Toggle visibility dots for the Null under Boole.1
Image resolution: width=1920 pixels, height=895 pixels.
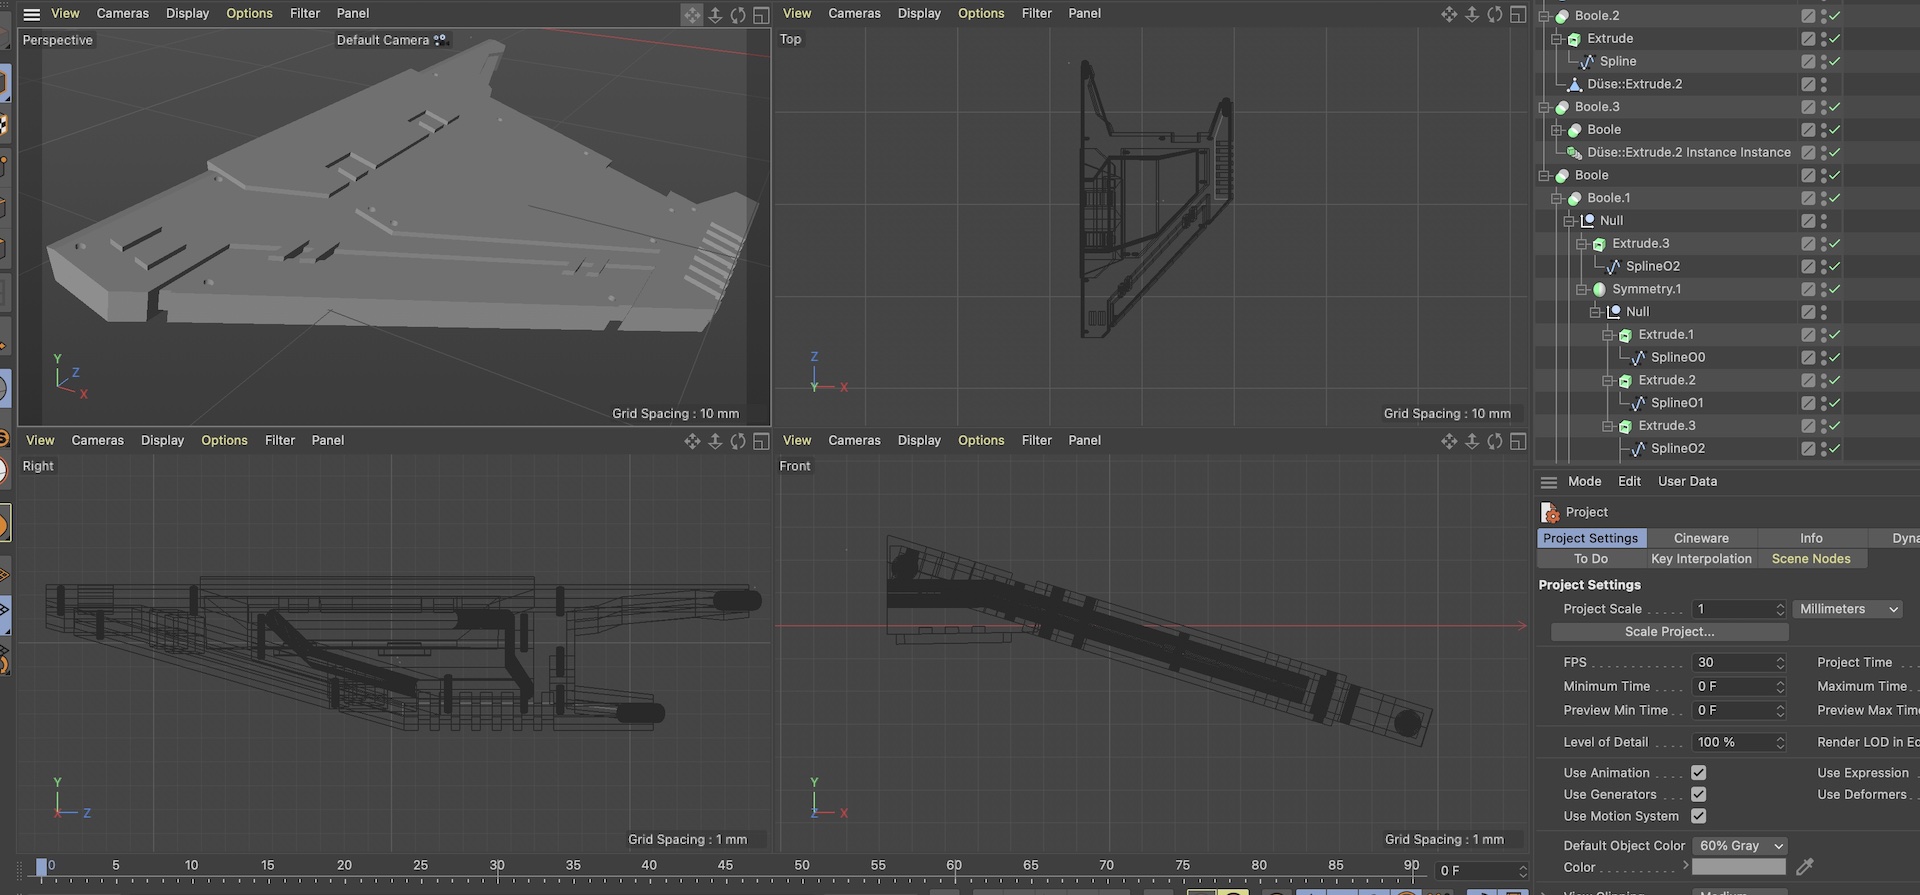(1824, 221)
